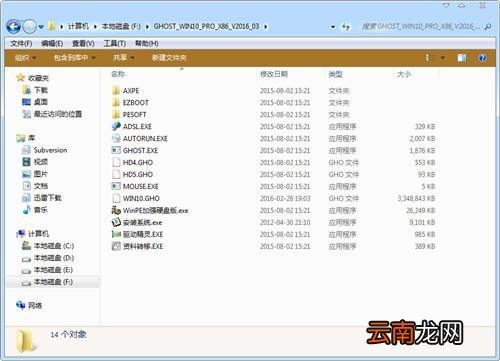Select the HD5.GHO file icon
The width and height of the screenshot is (500, 361).
pos(116,174)
